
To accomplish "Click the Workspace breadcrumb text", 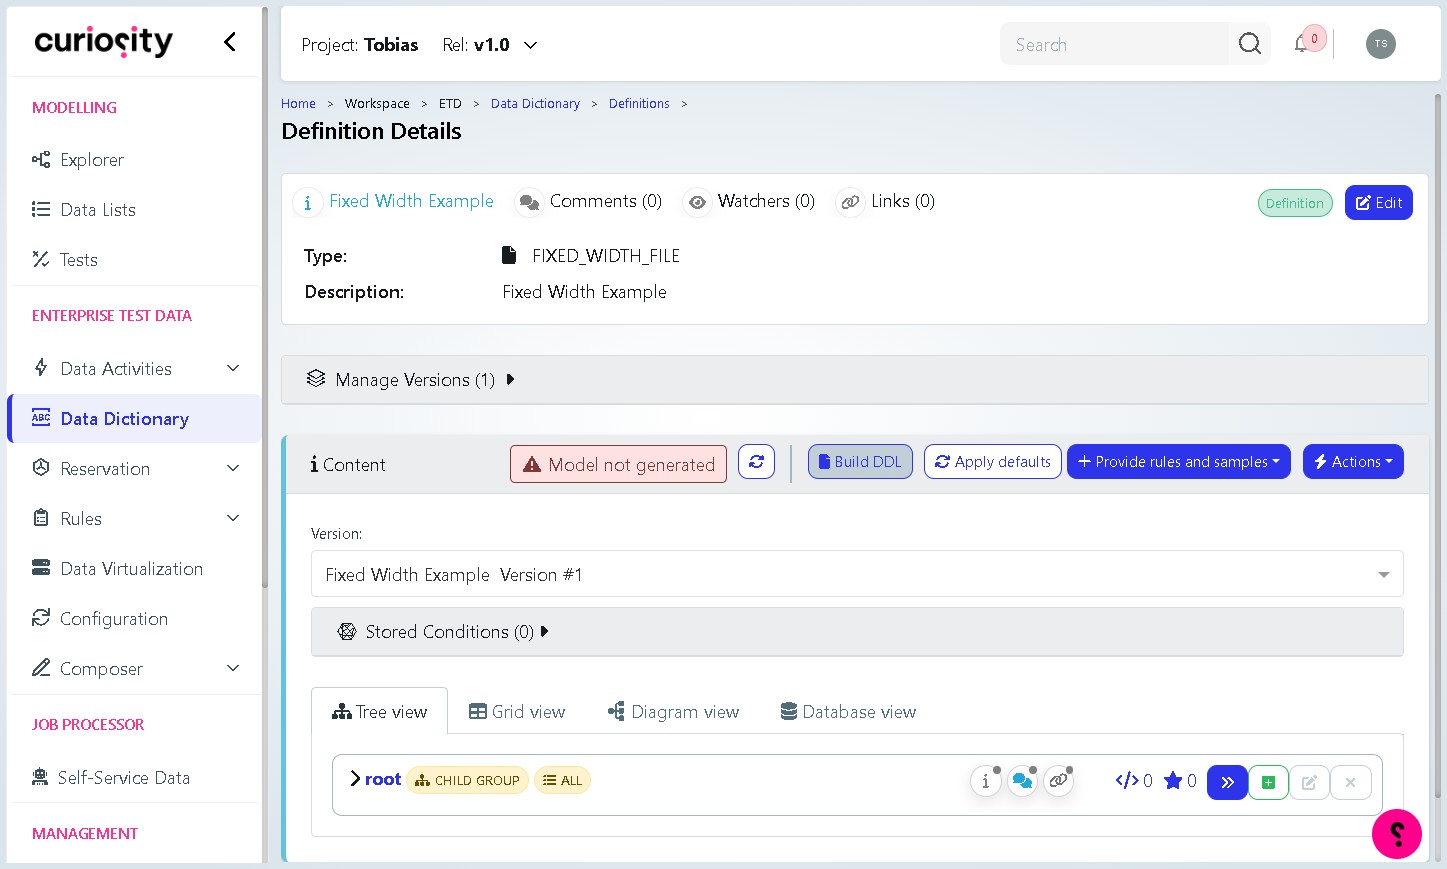I will coord(377,104).
